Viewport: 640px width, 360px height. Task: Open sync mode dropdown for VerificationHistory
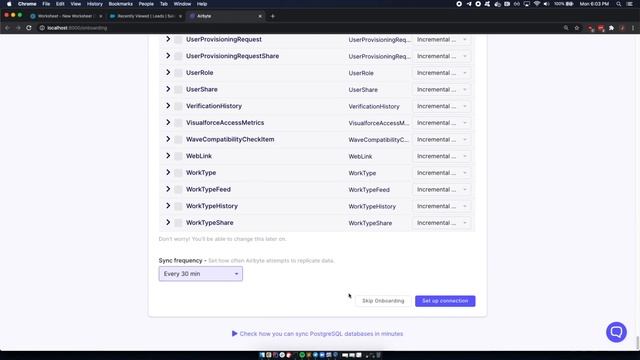[x=442, y=106]
